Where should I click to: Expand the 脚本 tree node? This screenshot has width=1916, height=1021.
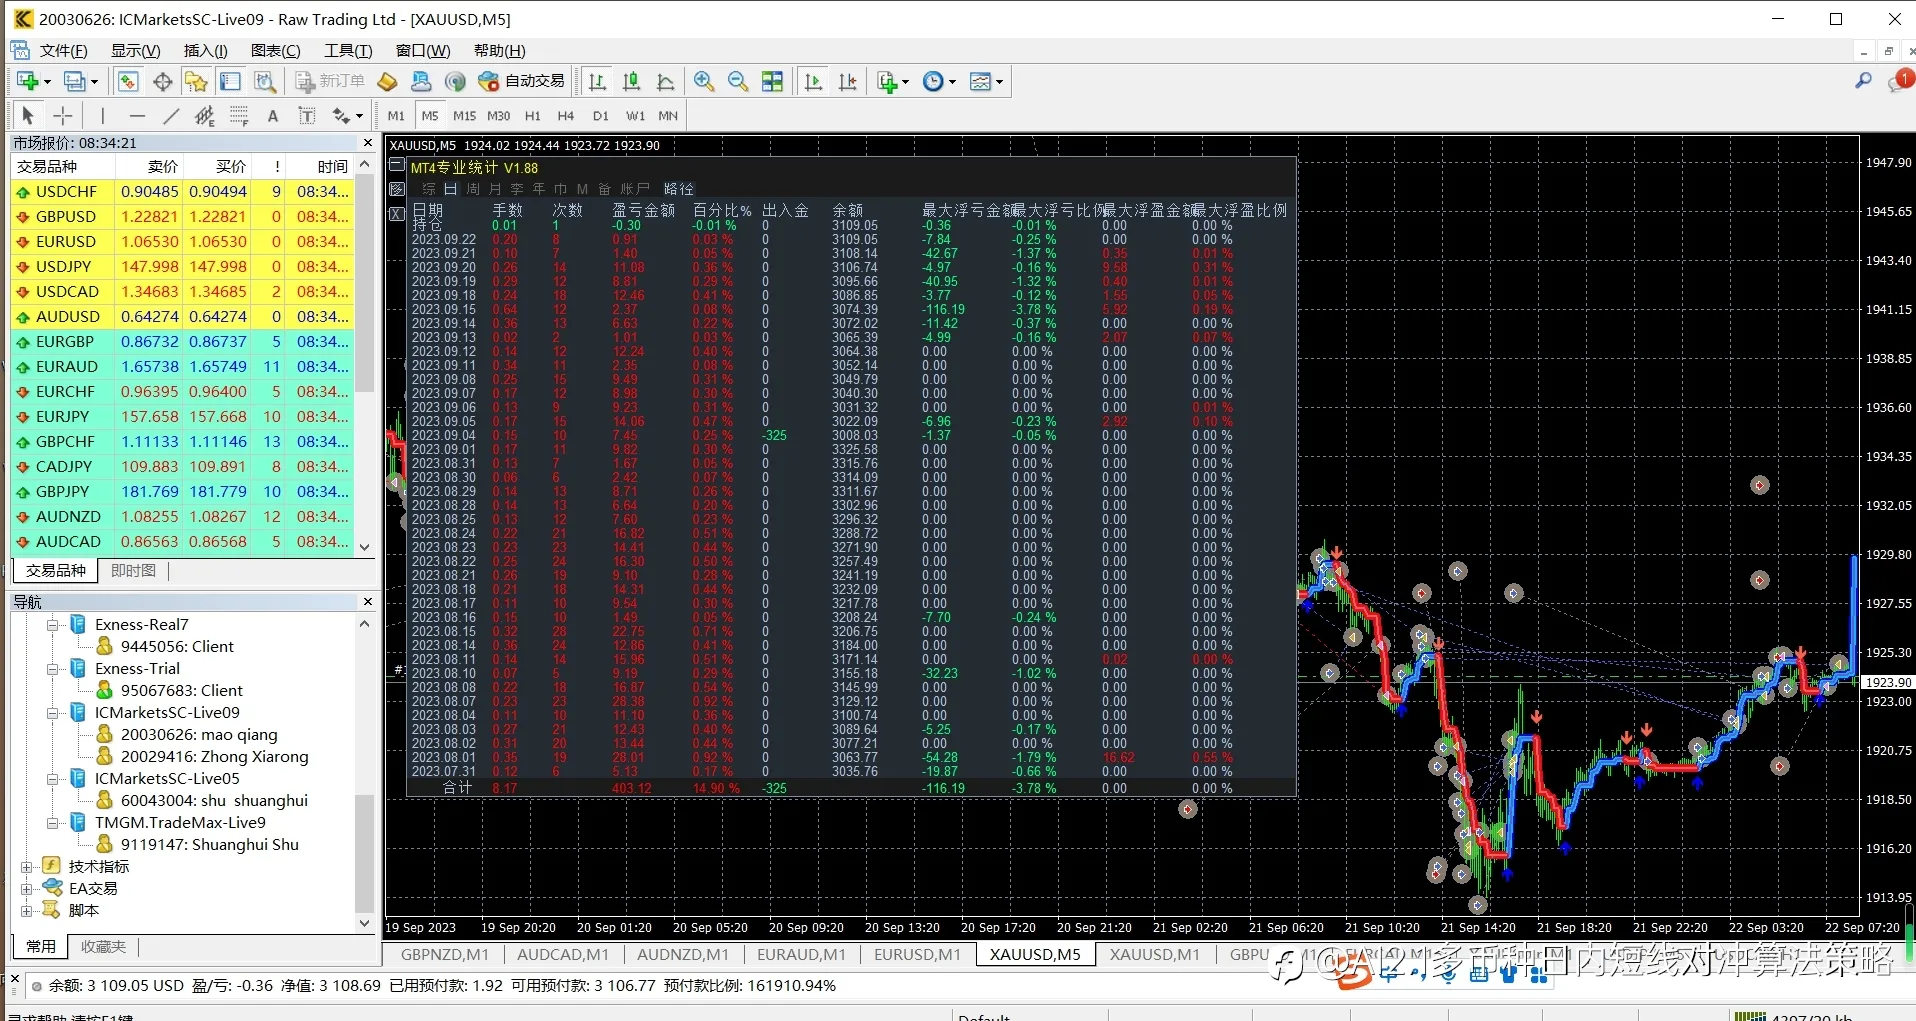(26, 911)
